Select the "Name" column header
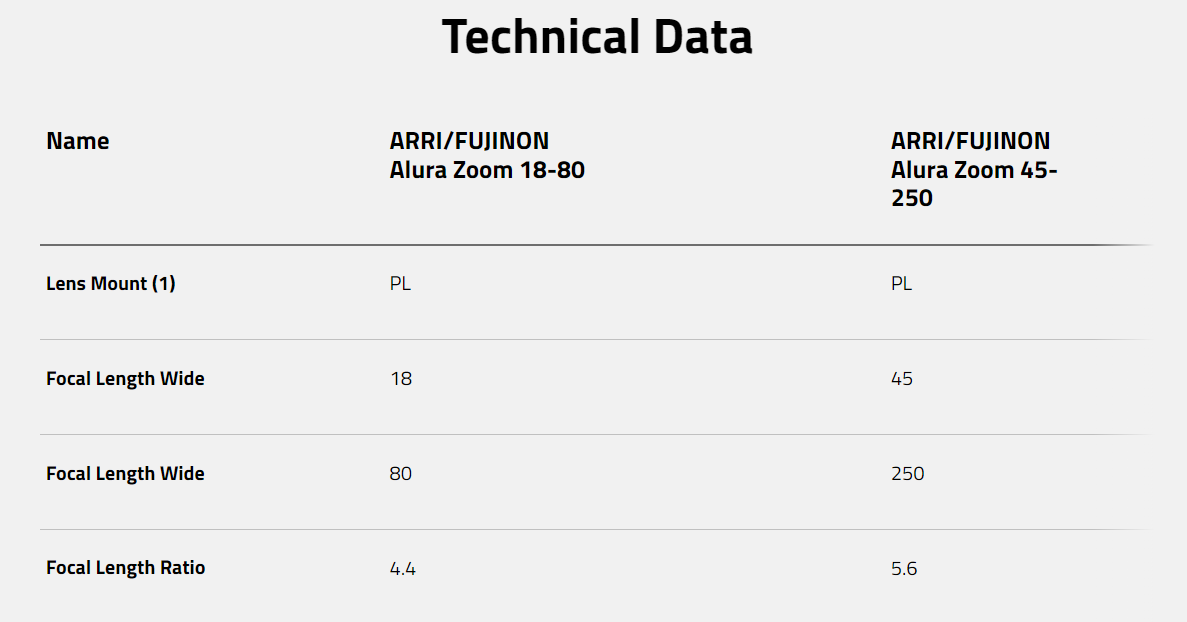1187x622 pixels. click(x=78, y=141)
